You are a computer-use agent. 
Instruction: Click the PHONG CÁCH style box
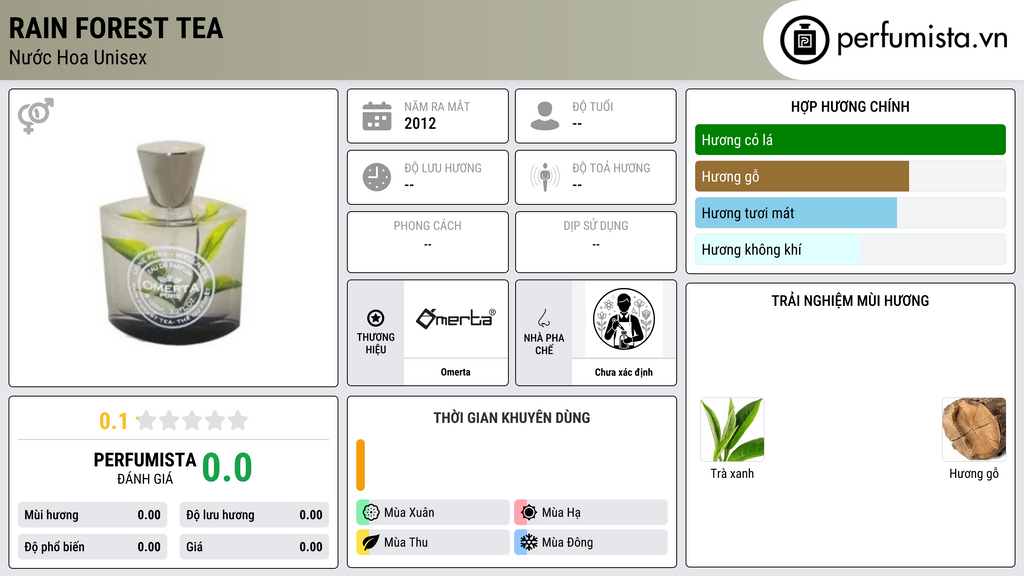[428, 242]
